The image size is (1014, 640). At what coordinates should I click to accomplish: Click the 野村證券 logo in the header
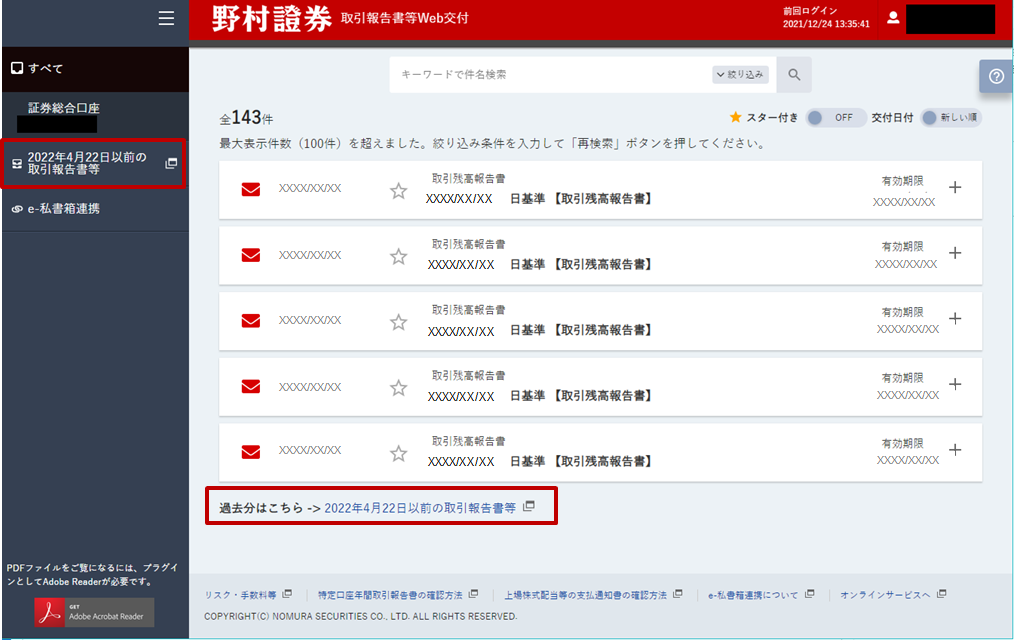pyautogui.click(x=272, y=18)
